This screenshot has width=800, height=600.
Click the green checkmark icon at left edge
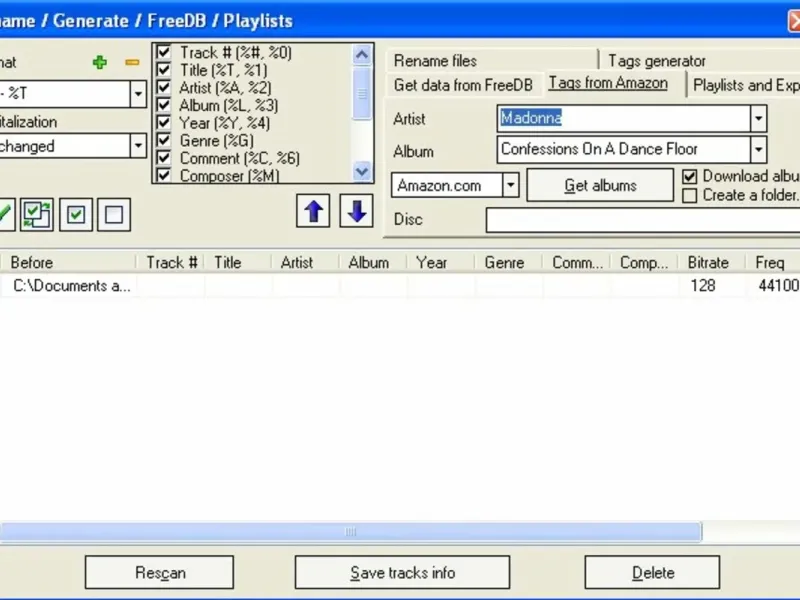coord(6,214)
